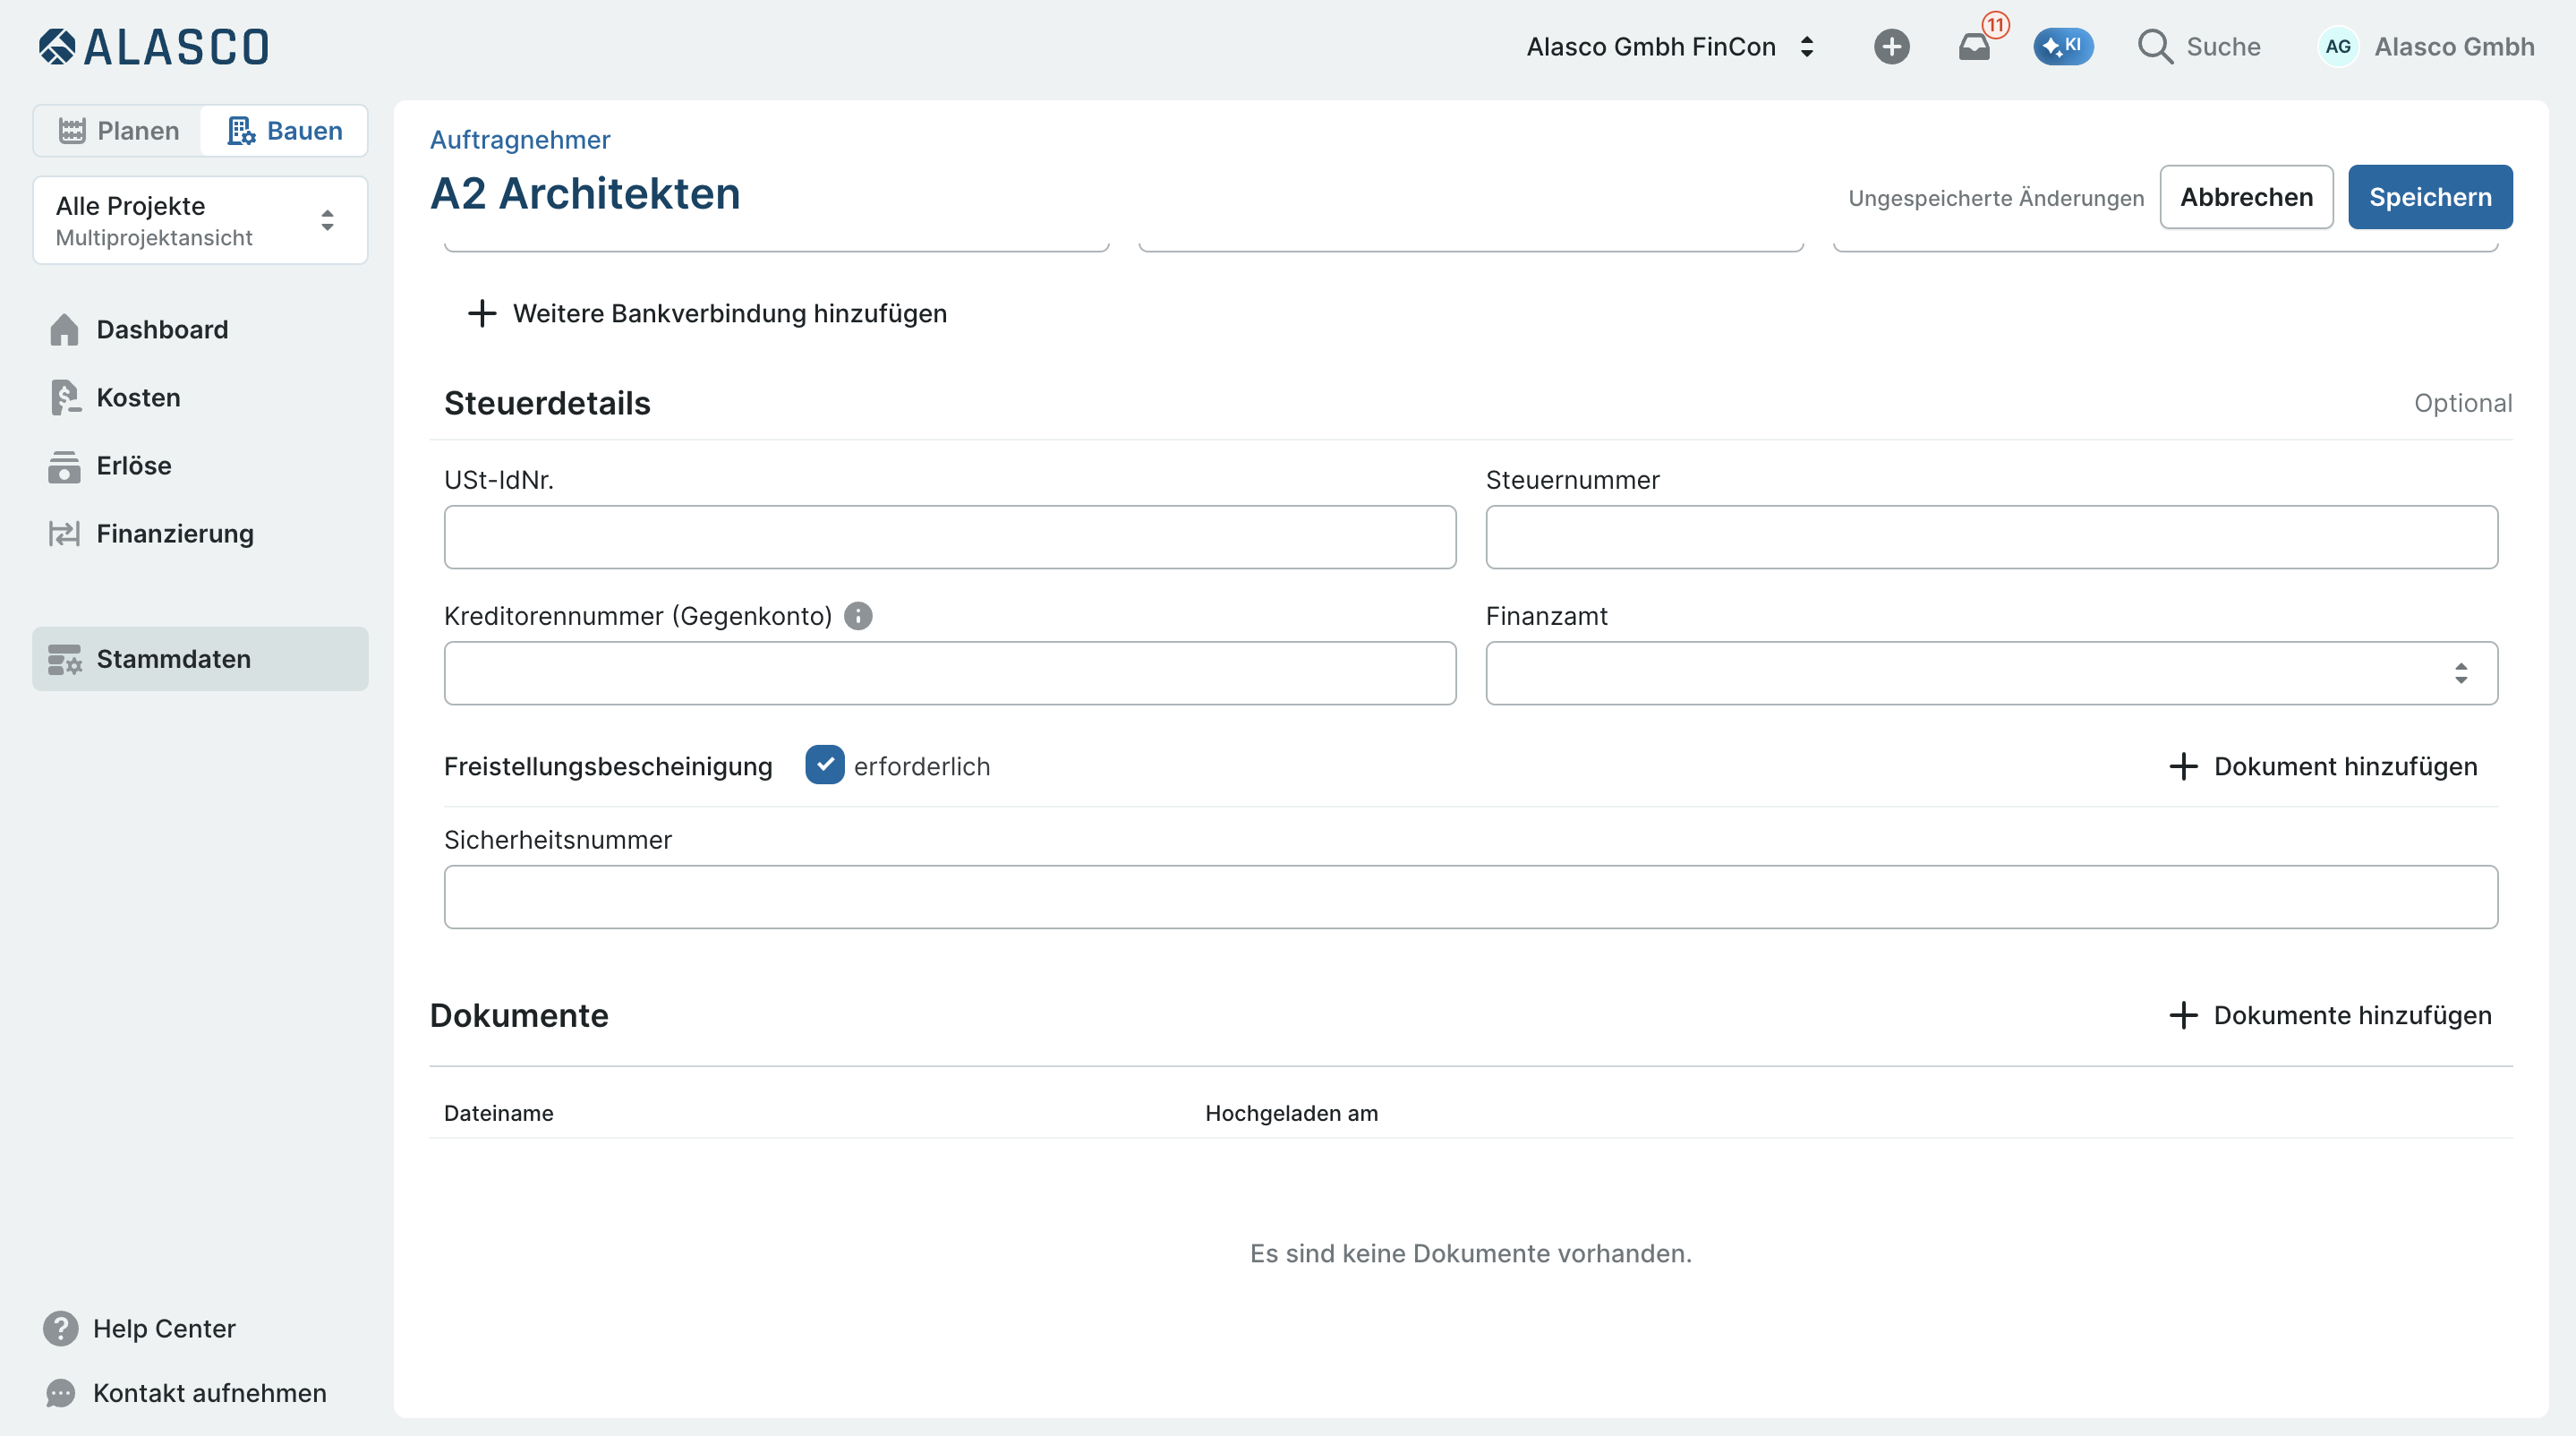
Task: Click the Suche search box text
Action: (2223, 47)
